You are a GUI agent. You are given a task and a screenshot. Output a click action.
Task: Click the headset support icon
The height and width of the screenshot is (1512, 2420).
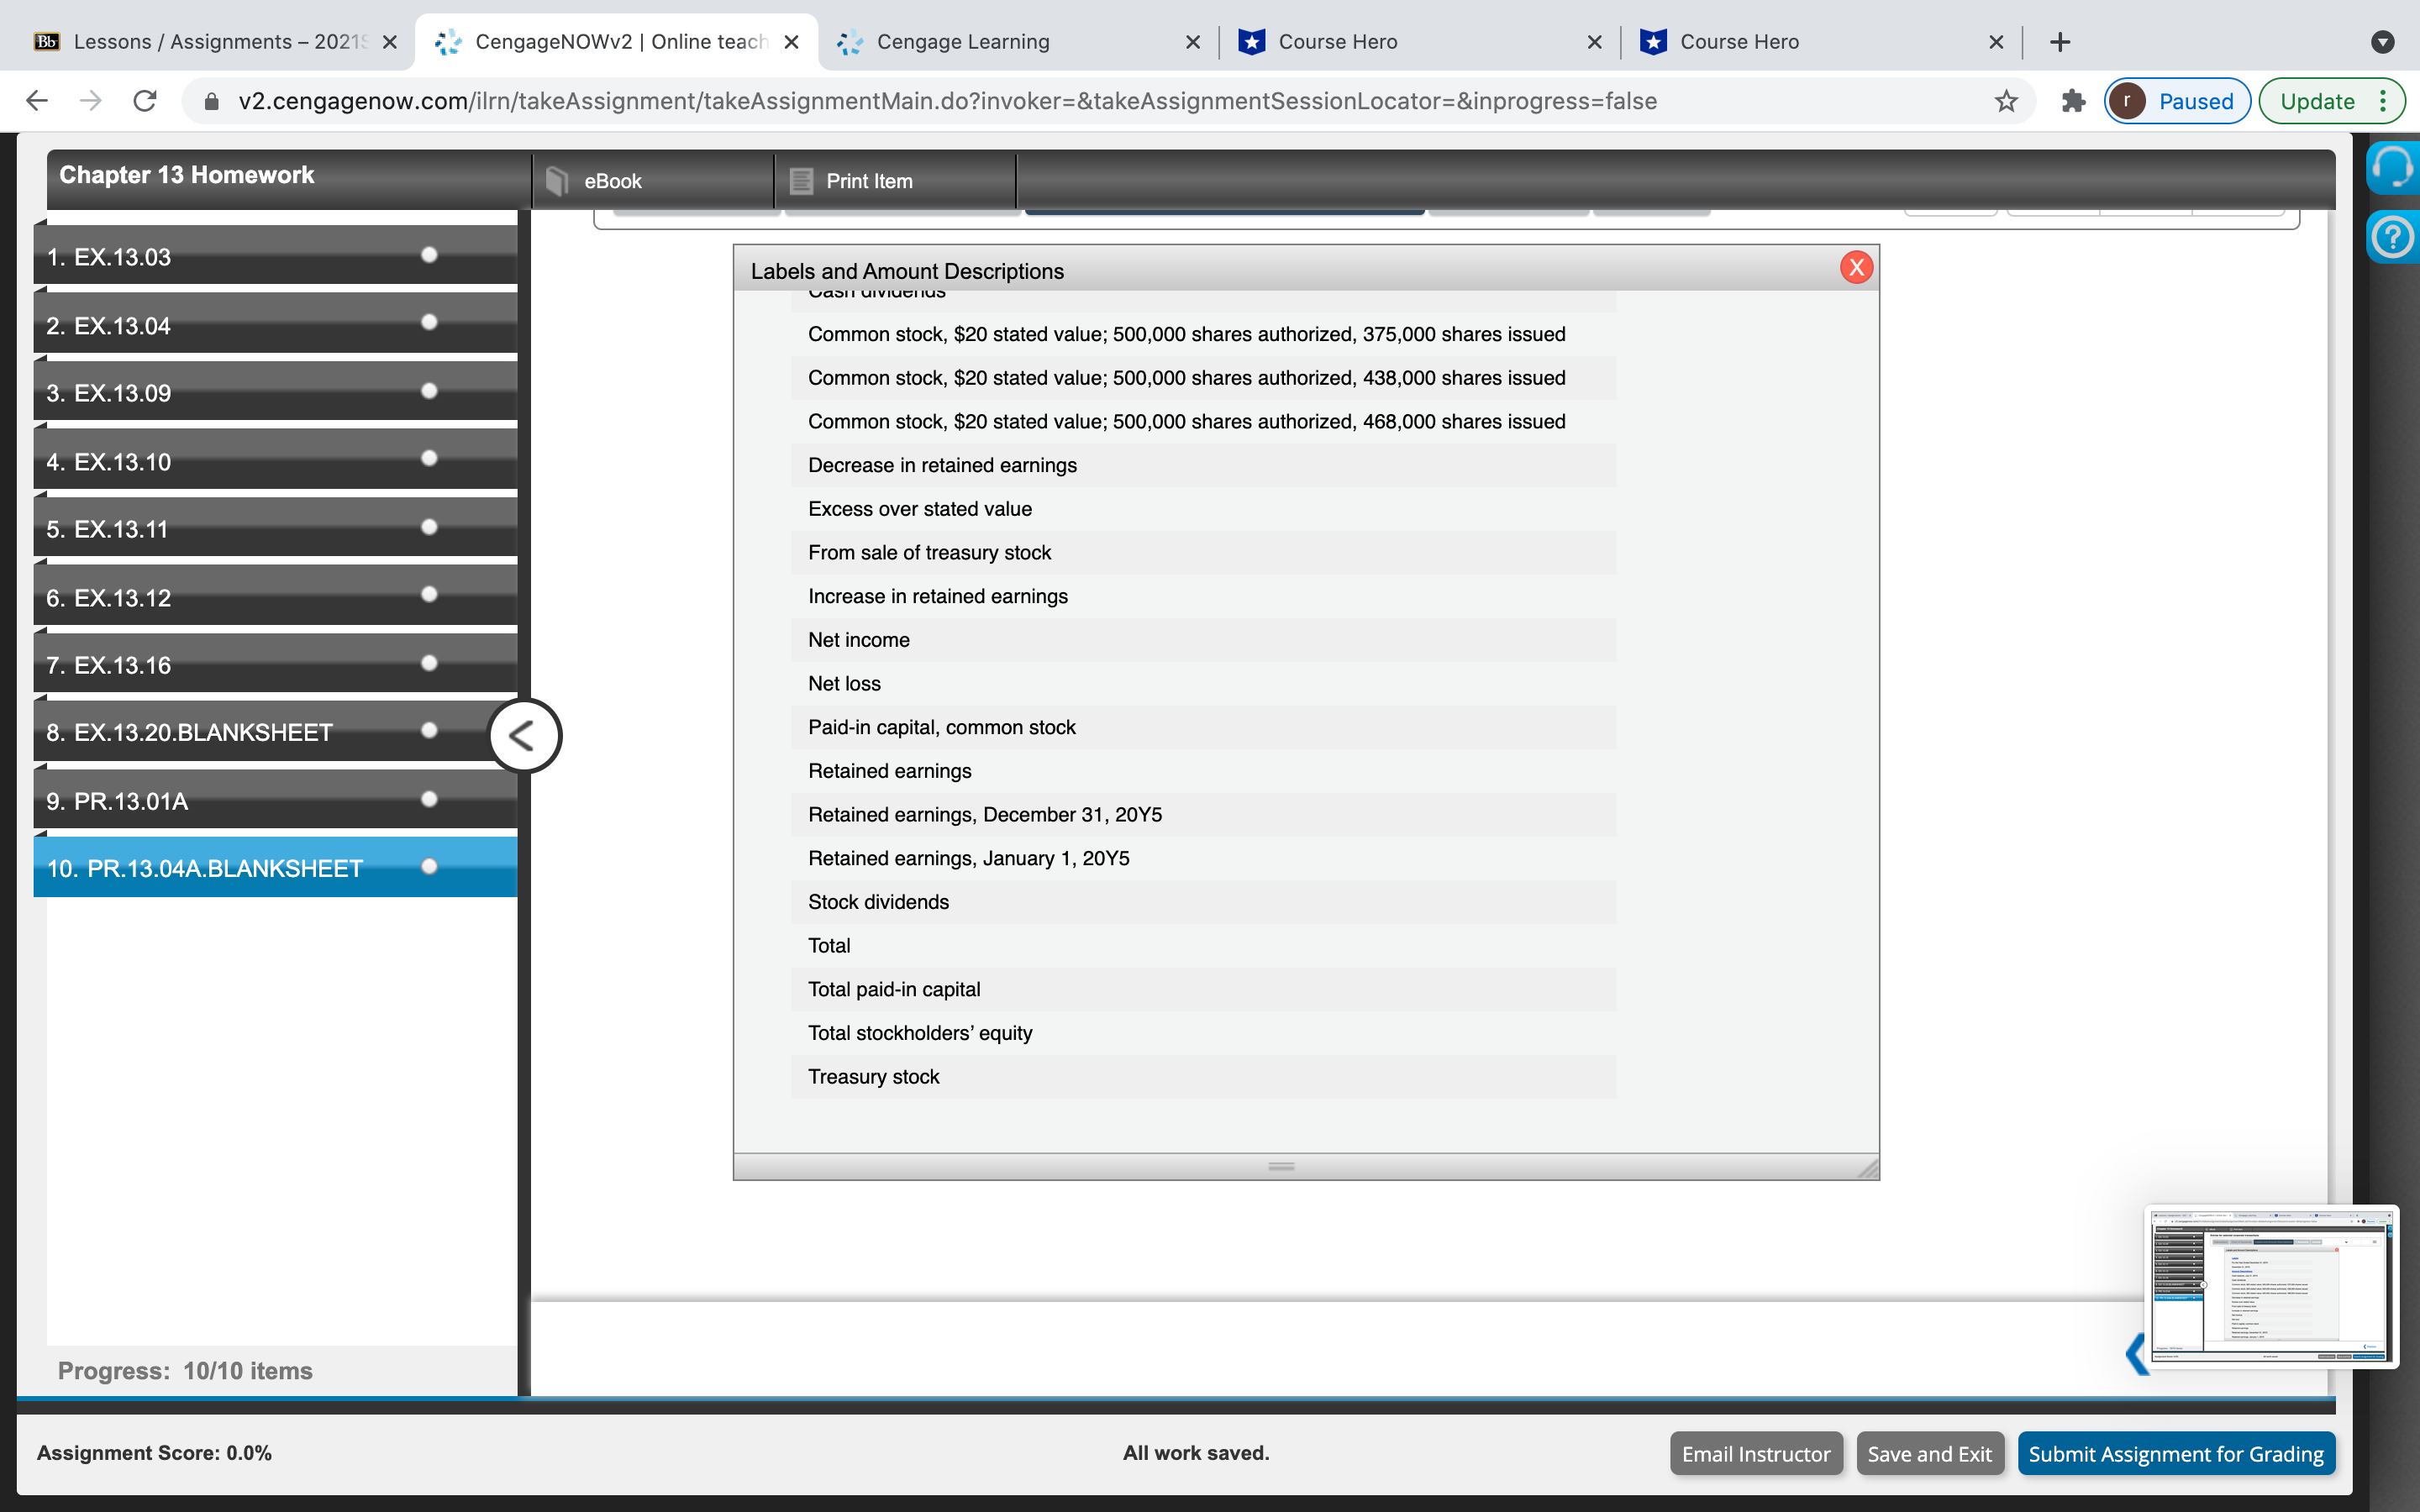pyautogui.click(x=2393, y=168)
